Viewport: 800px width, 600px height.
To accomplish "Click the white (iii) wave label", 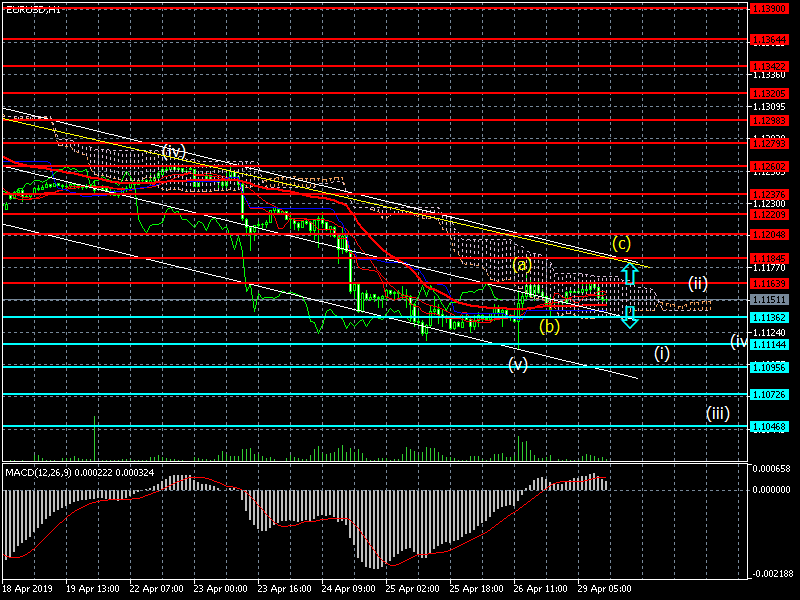I will [717, 413].
